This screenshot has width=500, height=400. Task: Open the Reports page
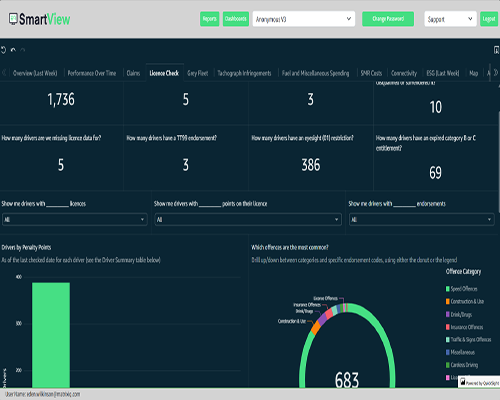pos(210,19)
